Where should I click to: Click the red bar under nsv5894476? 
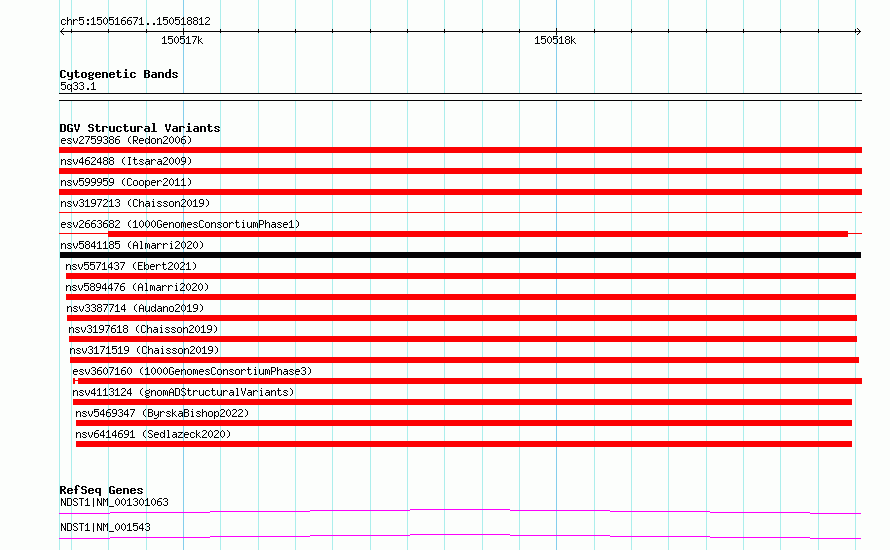click(461, 297)
